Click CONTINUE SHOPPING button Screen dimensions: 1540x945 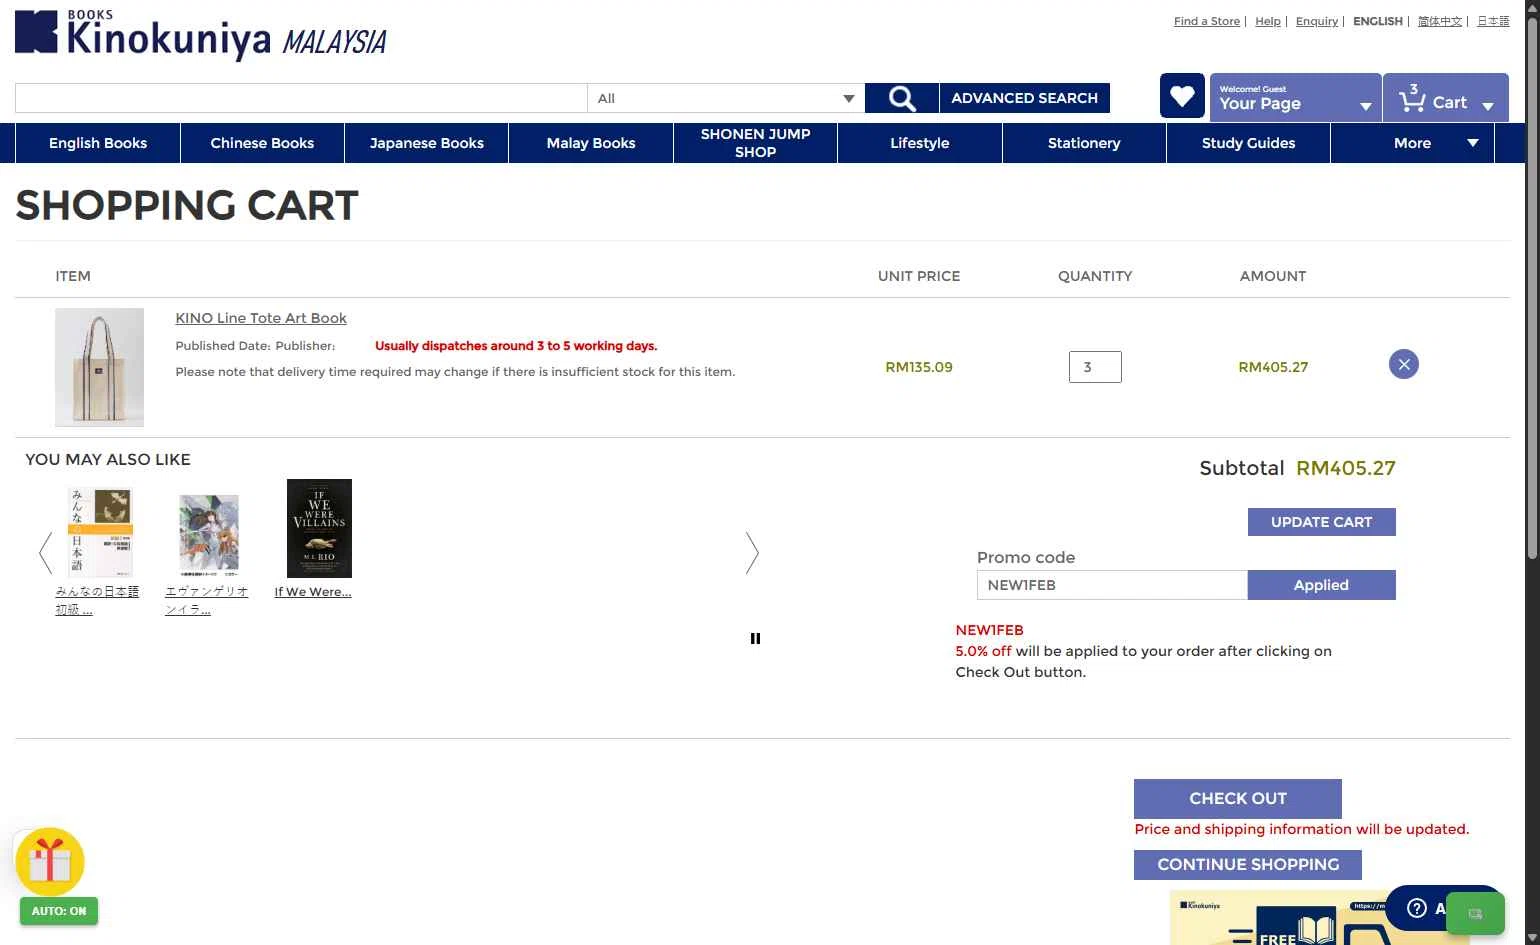point(1248,864)
